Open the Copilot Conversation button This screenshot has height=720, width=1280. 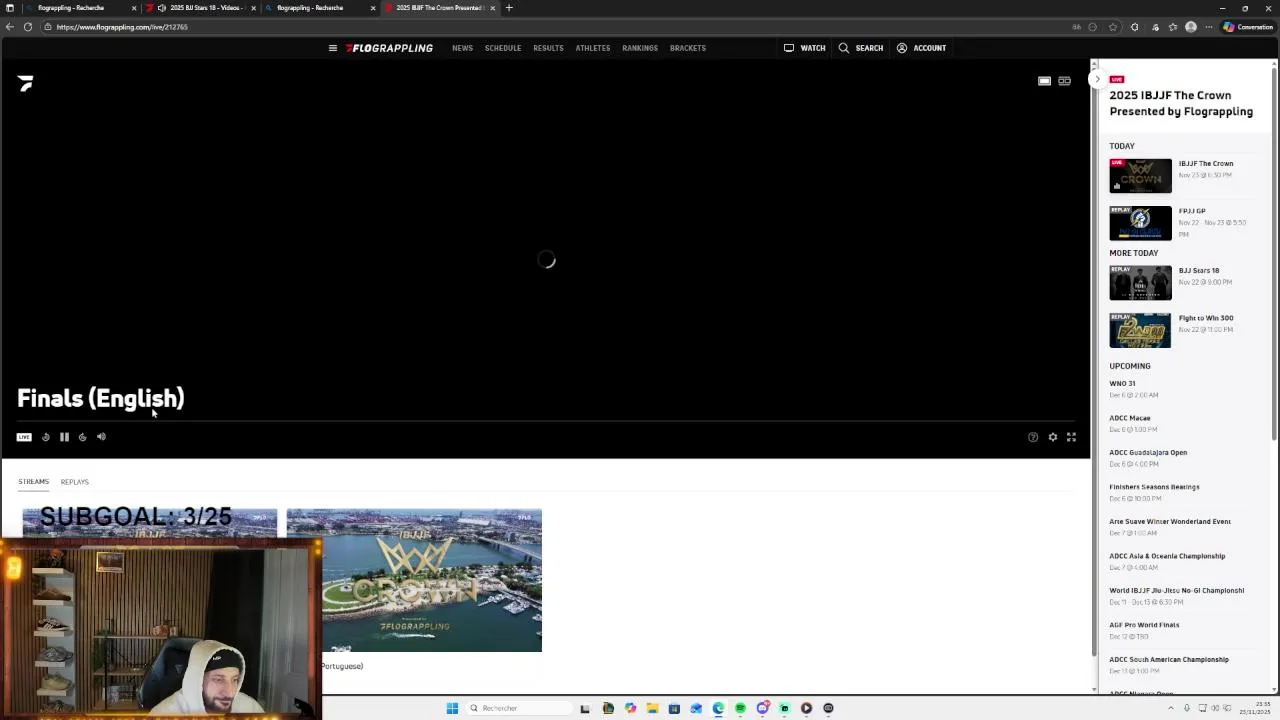[x=1248, y=27]
